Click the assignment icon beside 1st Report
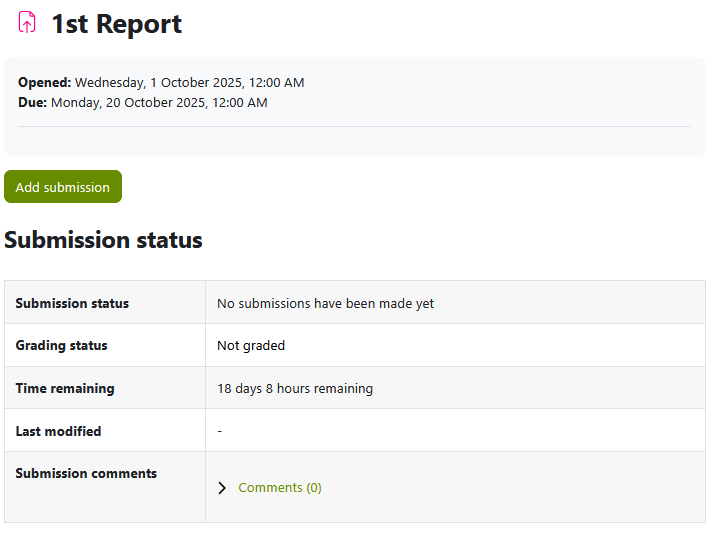710x533 pixels. [x=27, y=23]
